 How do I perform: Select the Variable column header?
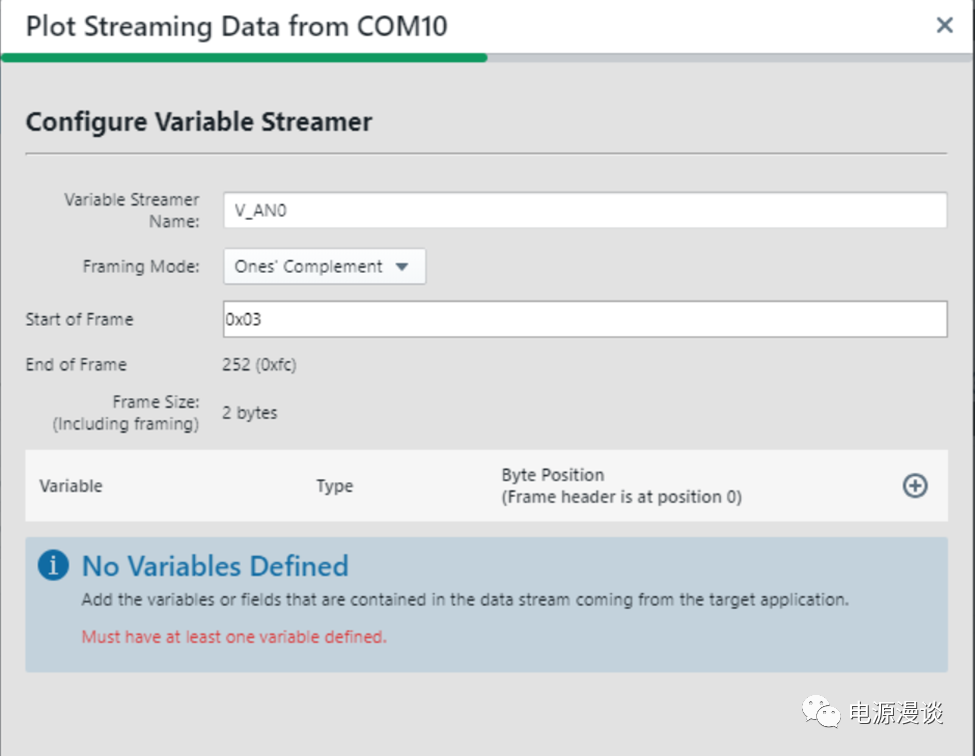pos(71,486)
